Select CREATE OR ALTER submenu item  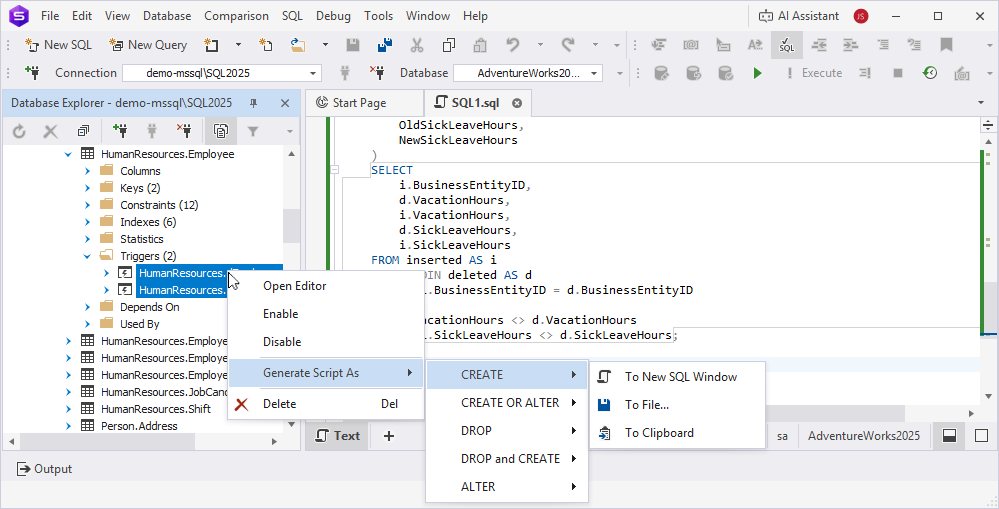click(507, 403)
